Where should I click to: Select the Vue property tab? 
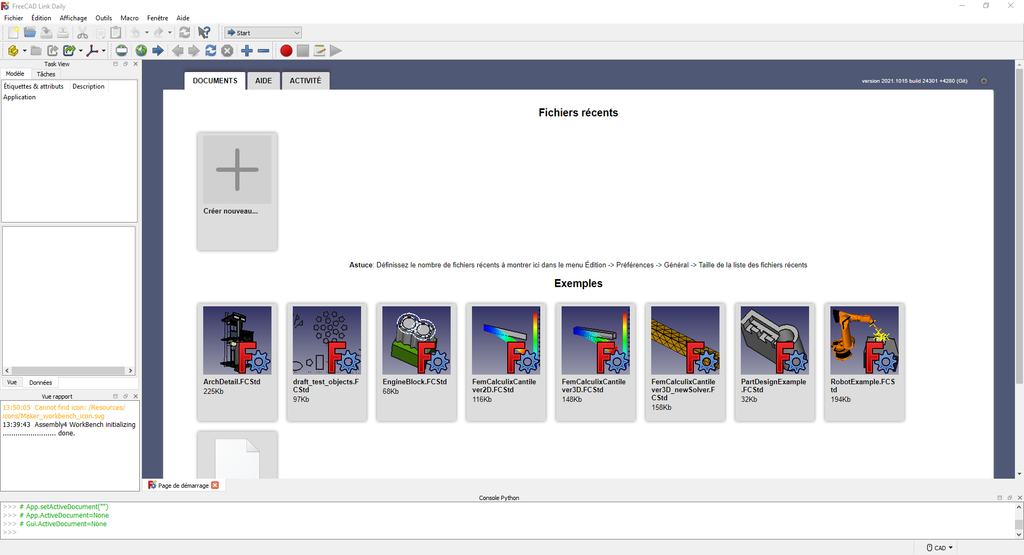point(12,383)
